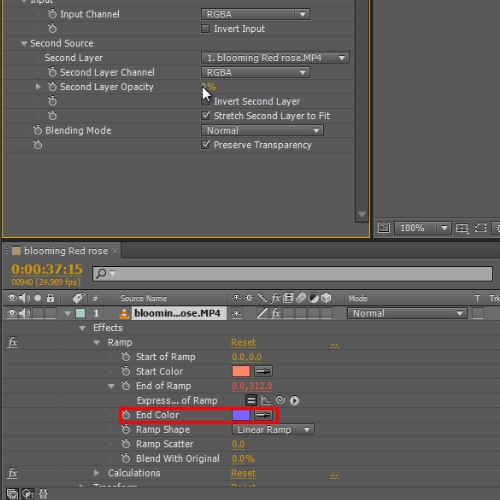The width and height of the screenshot is (500, 500).
Task: Pick End Color with eyedropper
Action: click(263, 415)
